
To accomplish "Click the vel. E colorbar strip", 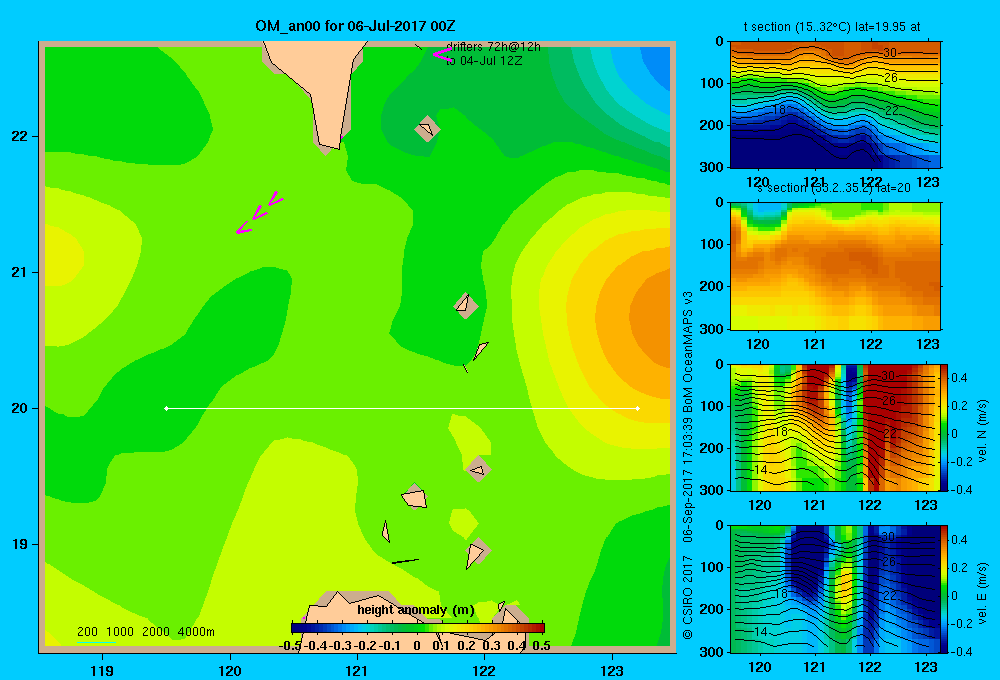I will coord(945,589).
